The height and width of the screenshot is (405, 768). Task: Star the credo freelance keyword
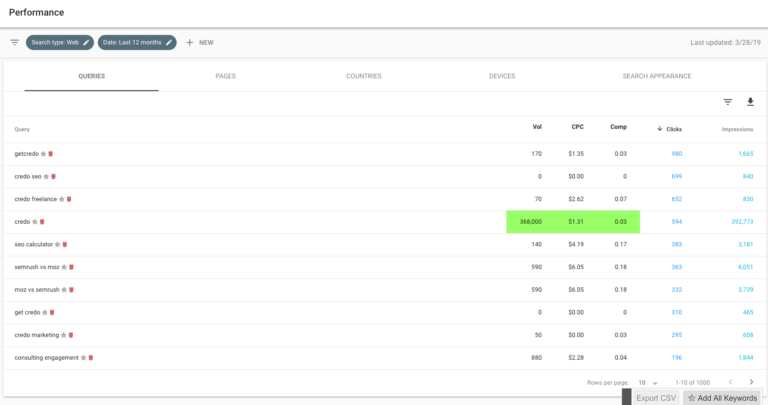[62, 199]
